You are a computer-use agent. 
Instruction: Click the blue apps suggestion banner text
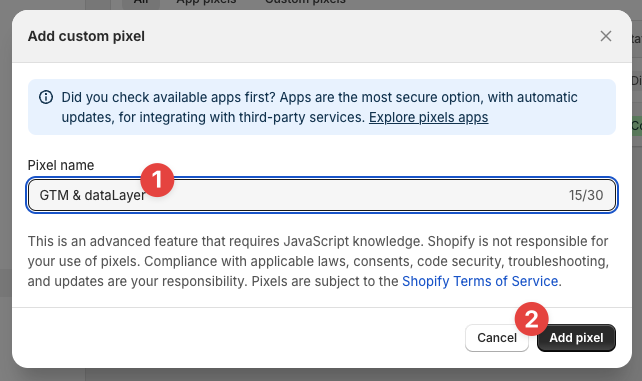coord(319,107)
